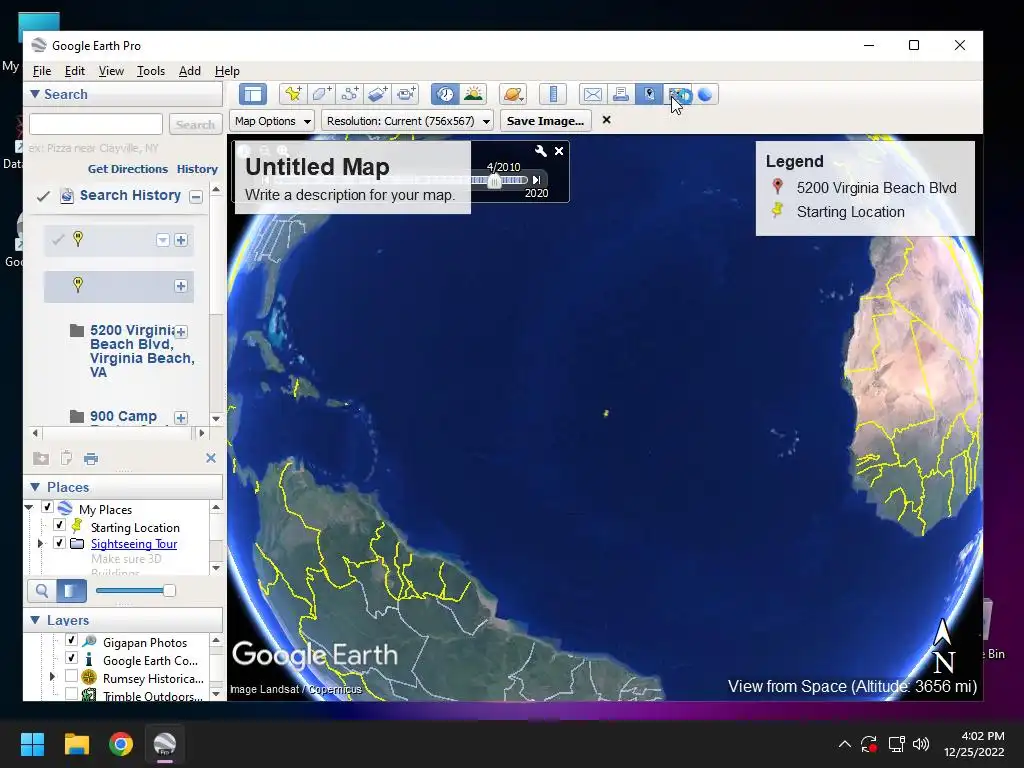Add a polygon using the toolbar
Viewport: 1024px width, 768px height.
coord(321,95)
